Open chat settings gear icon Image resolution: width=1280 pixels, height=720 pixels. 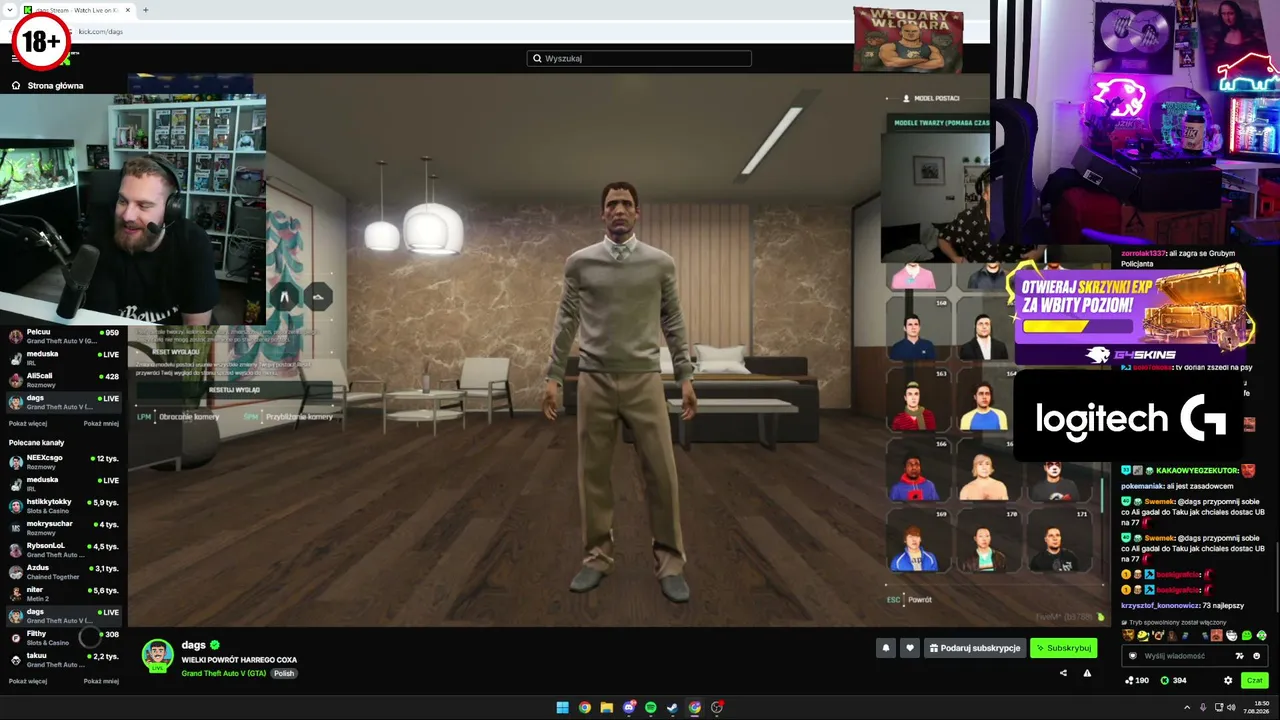click(x=1228, y=680)
